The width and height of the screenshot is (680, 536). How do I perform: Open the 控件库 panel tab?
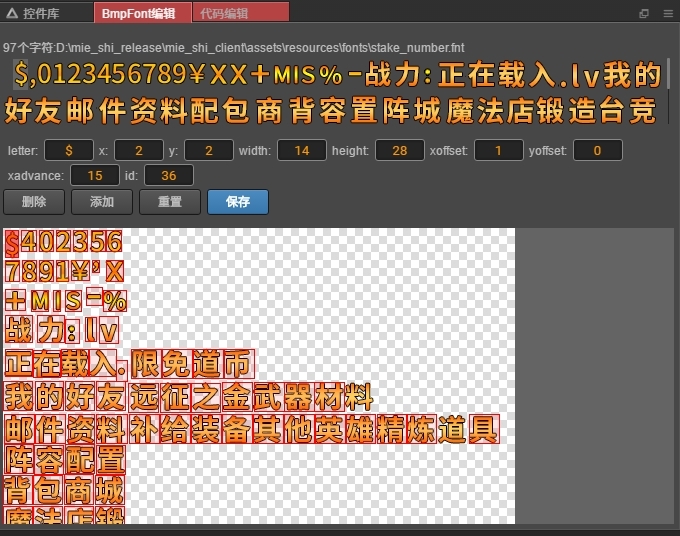pyautogui.click(x=34, y=13)
